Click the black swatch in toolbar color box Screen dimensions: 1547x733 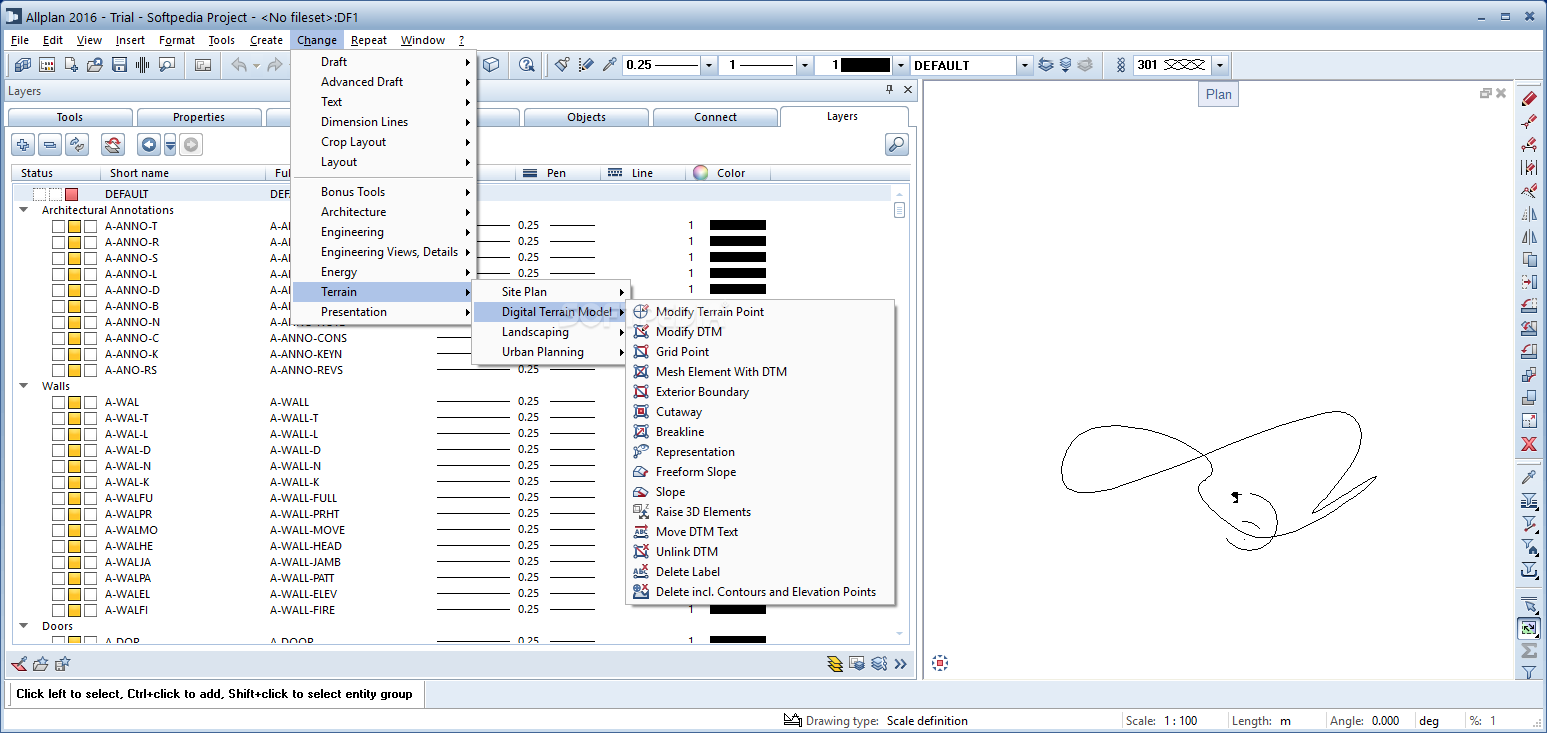coord(866,65)
